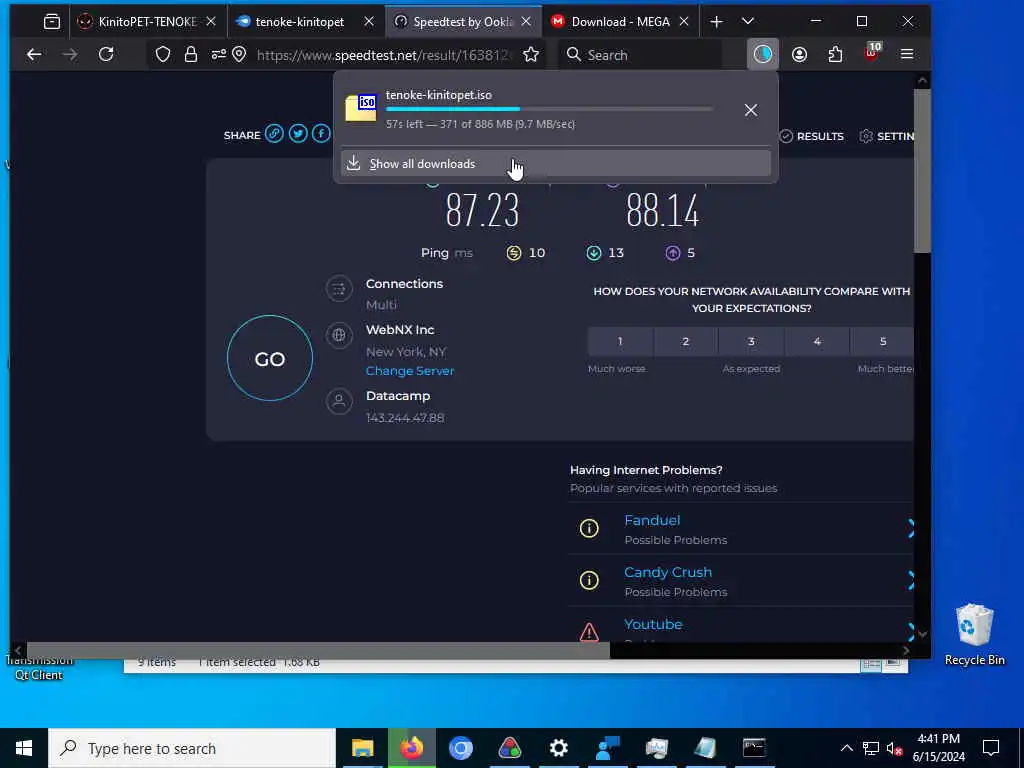Open the site permissions icon in address bar
This screenshot has height=768, width=1024.
point(218,55)
